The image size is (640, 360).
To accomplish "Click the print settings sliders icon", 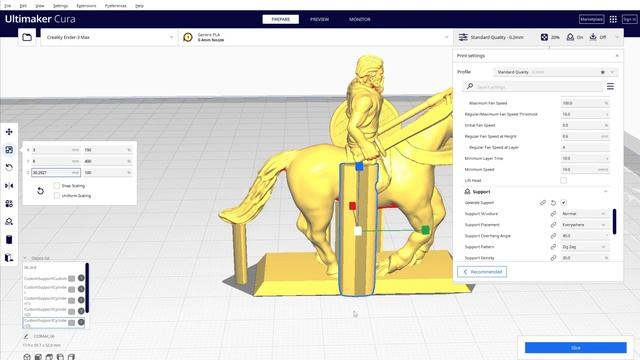I will (463, 37).
